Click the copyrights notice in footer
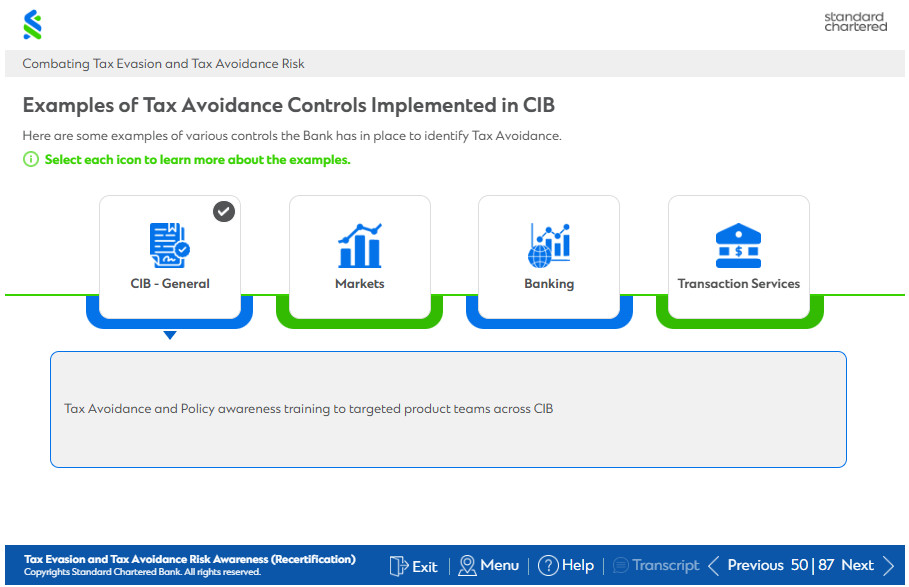909x587 pixels. [142, 572]
